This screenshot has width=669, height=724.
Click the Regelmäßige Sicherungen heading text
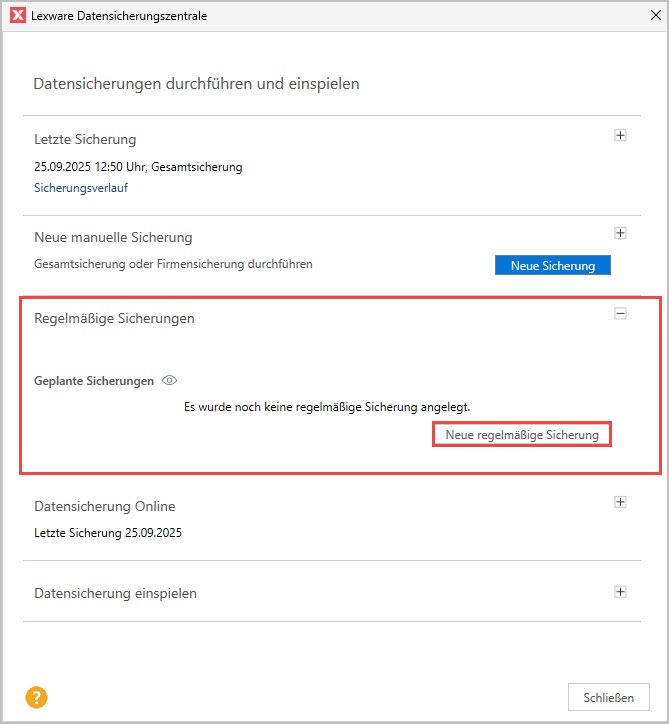click(114, 319)
